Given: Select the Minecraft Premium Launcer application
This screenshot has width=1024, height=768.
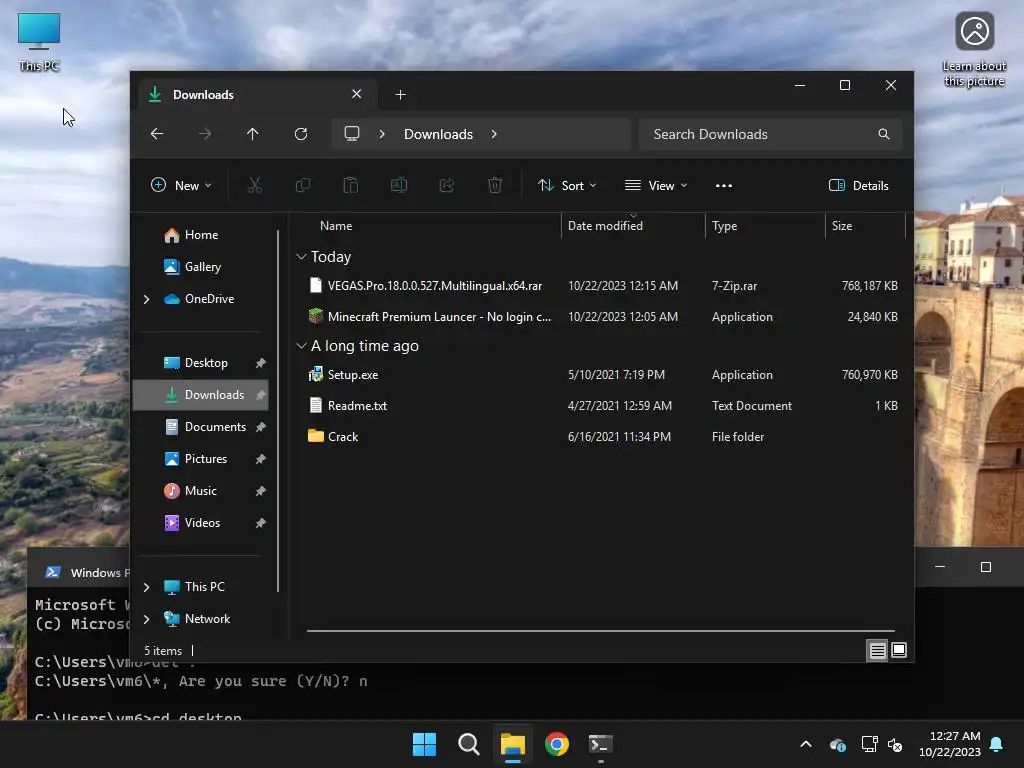Looking at the screenshot, I should (x=602, y=317).
